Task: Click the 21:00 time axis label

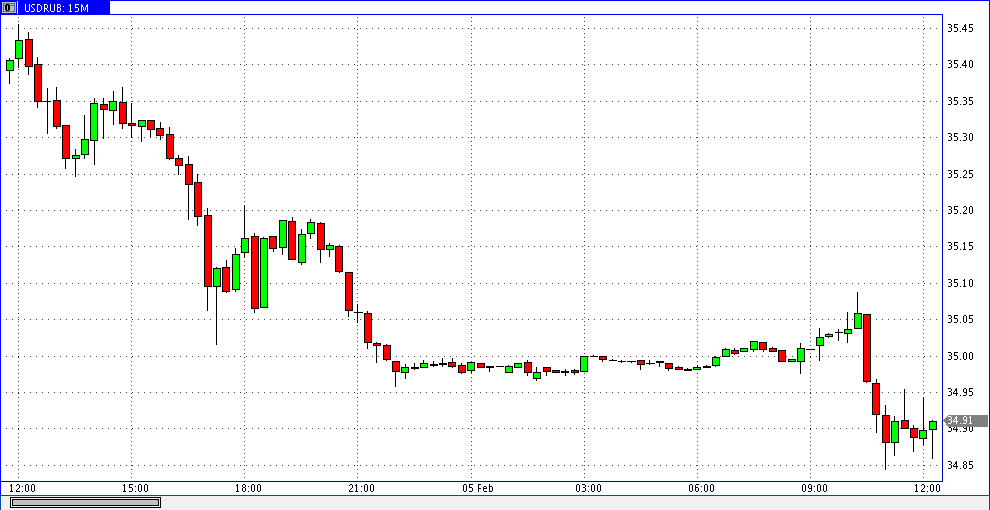Action: point(361,488)
